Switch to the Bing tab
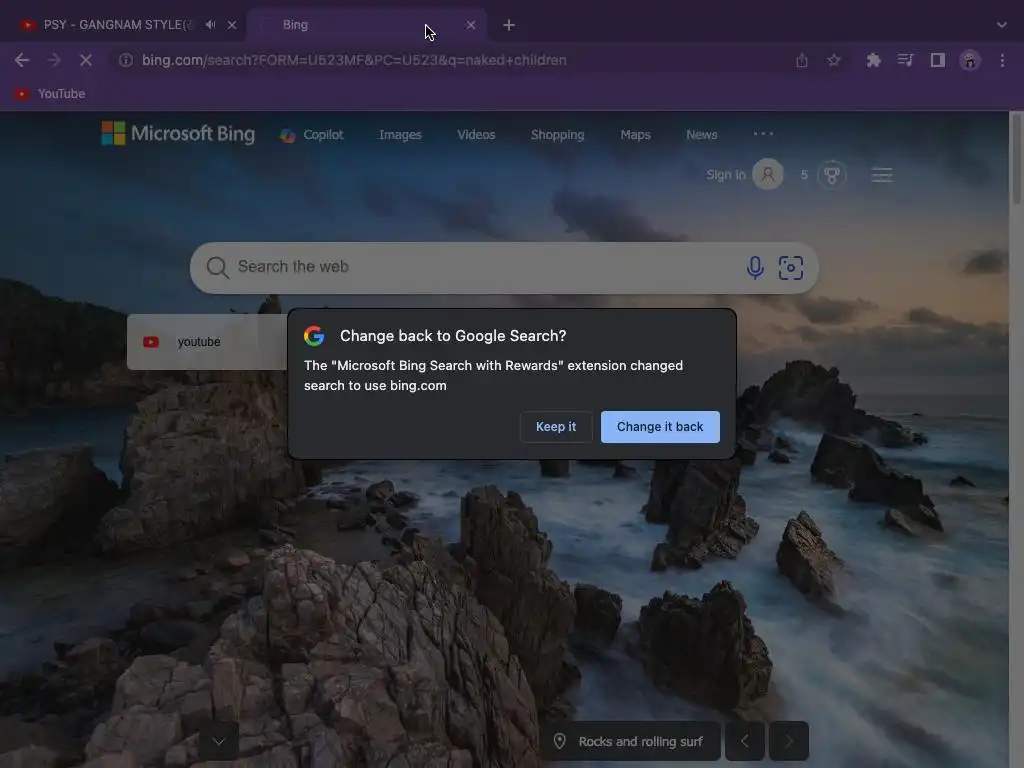Screen dimensions: 1024x768 click(x=366, y=25)
